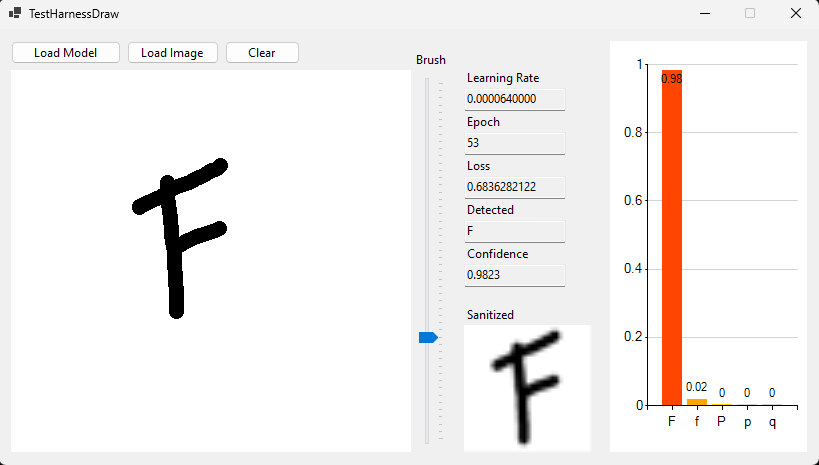This screenshot has width=819, height=465.
Task: Click the tall red F bar in chart
Action: coord(672,237)
